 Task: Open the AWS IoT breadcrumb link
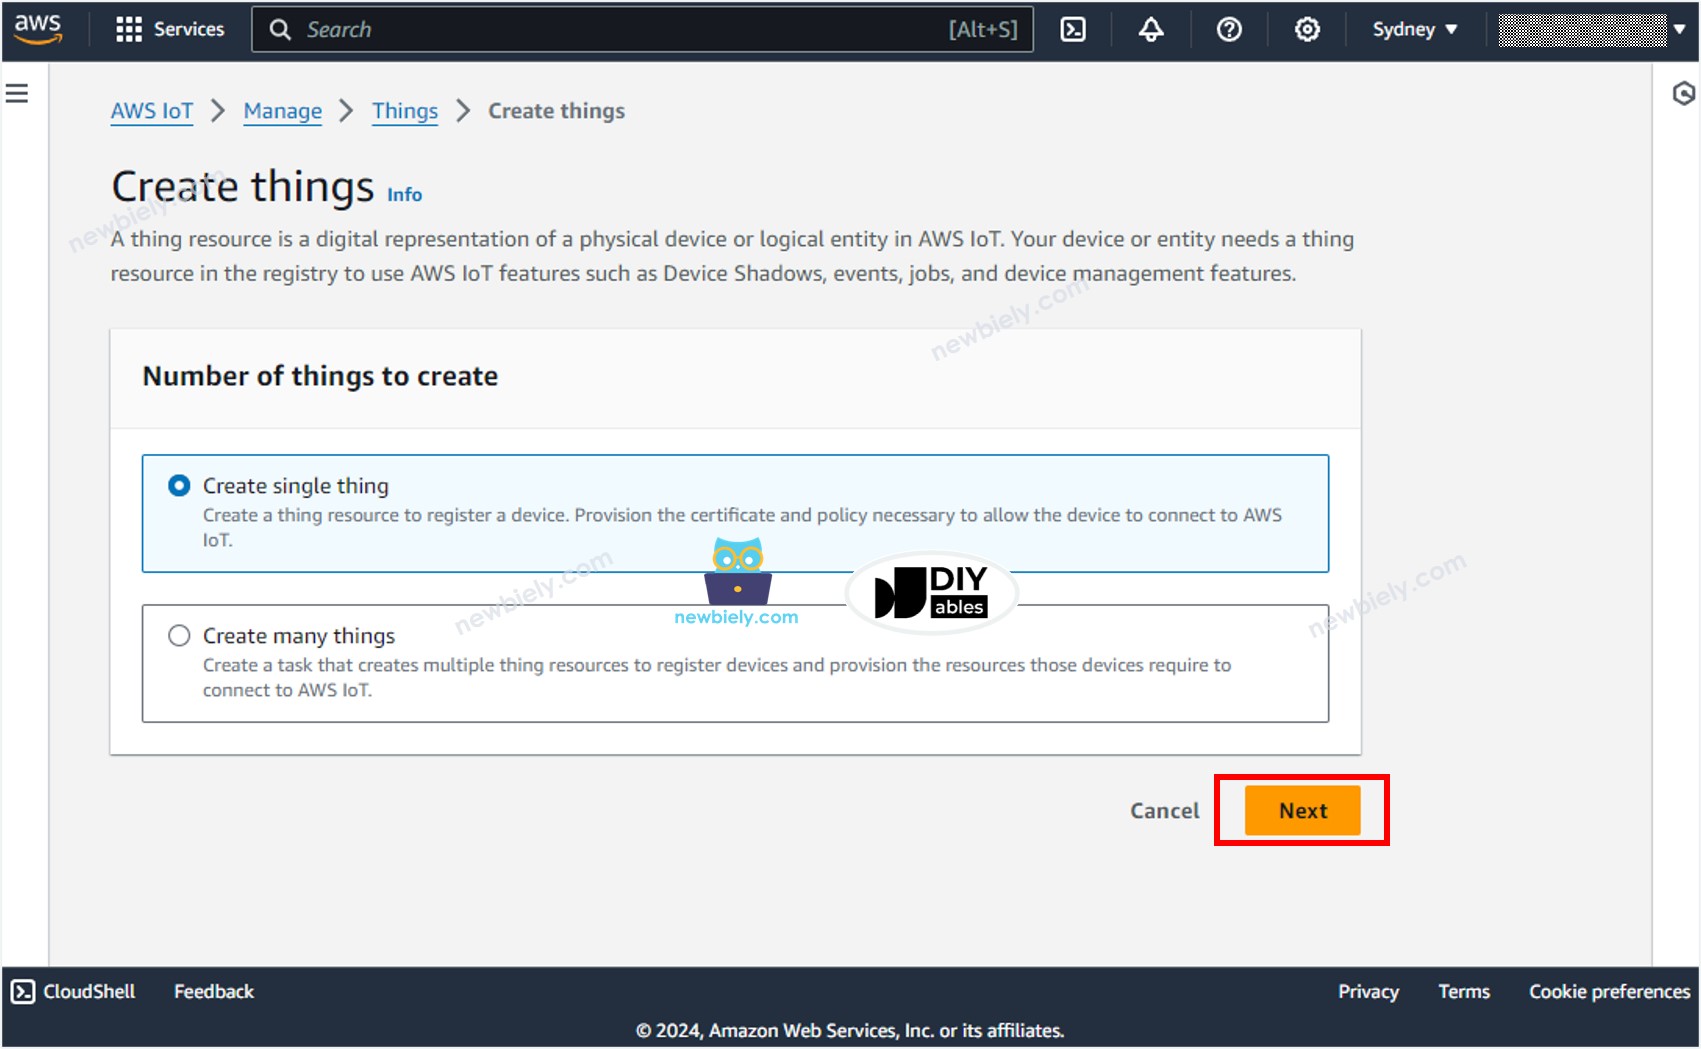pyautogui.click(x=151, y=111)
